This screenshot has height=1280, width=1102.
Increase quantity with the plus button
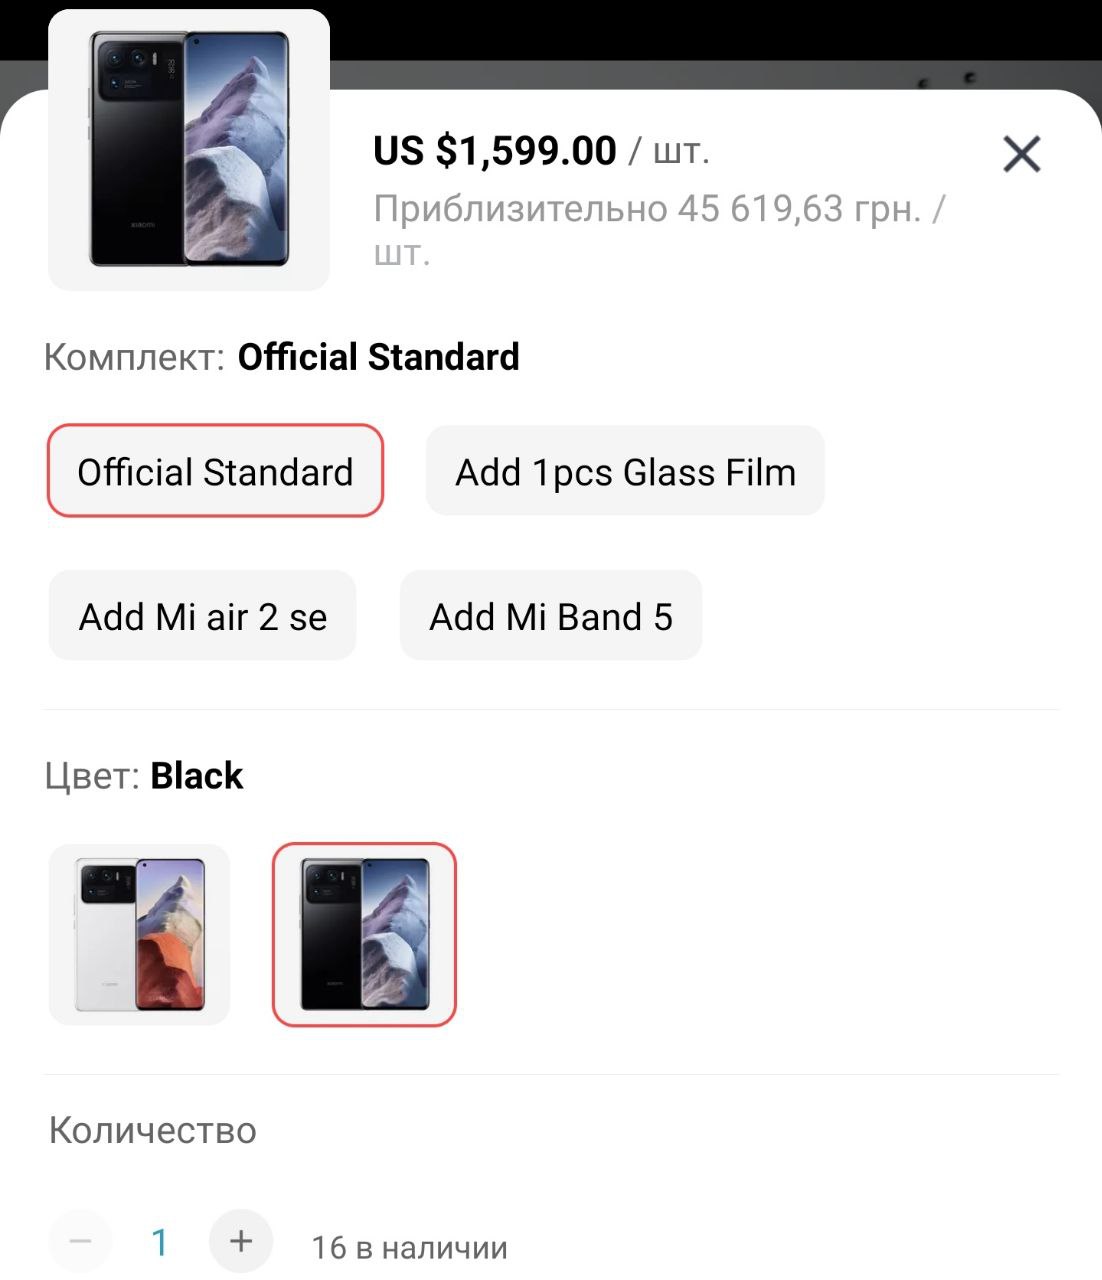point(240,1241)
